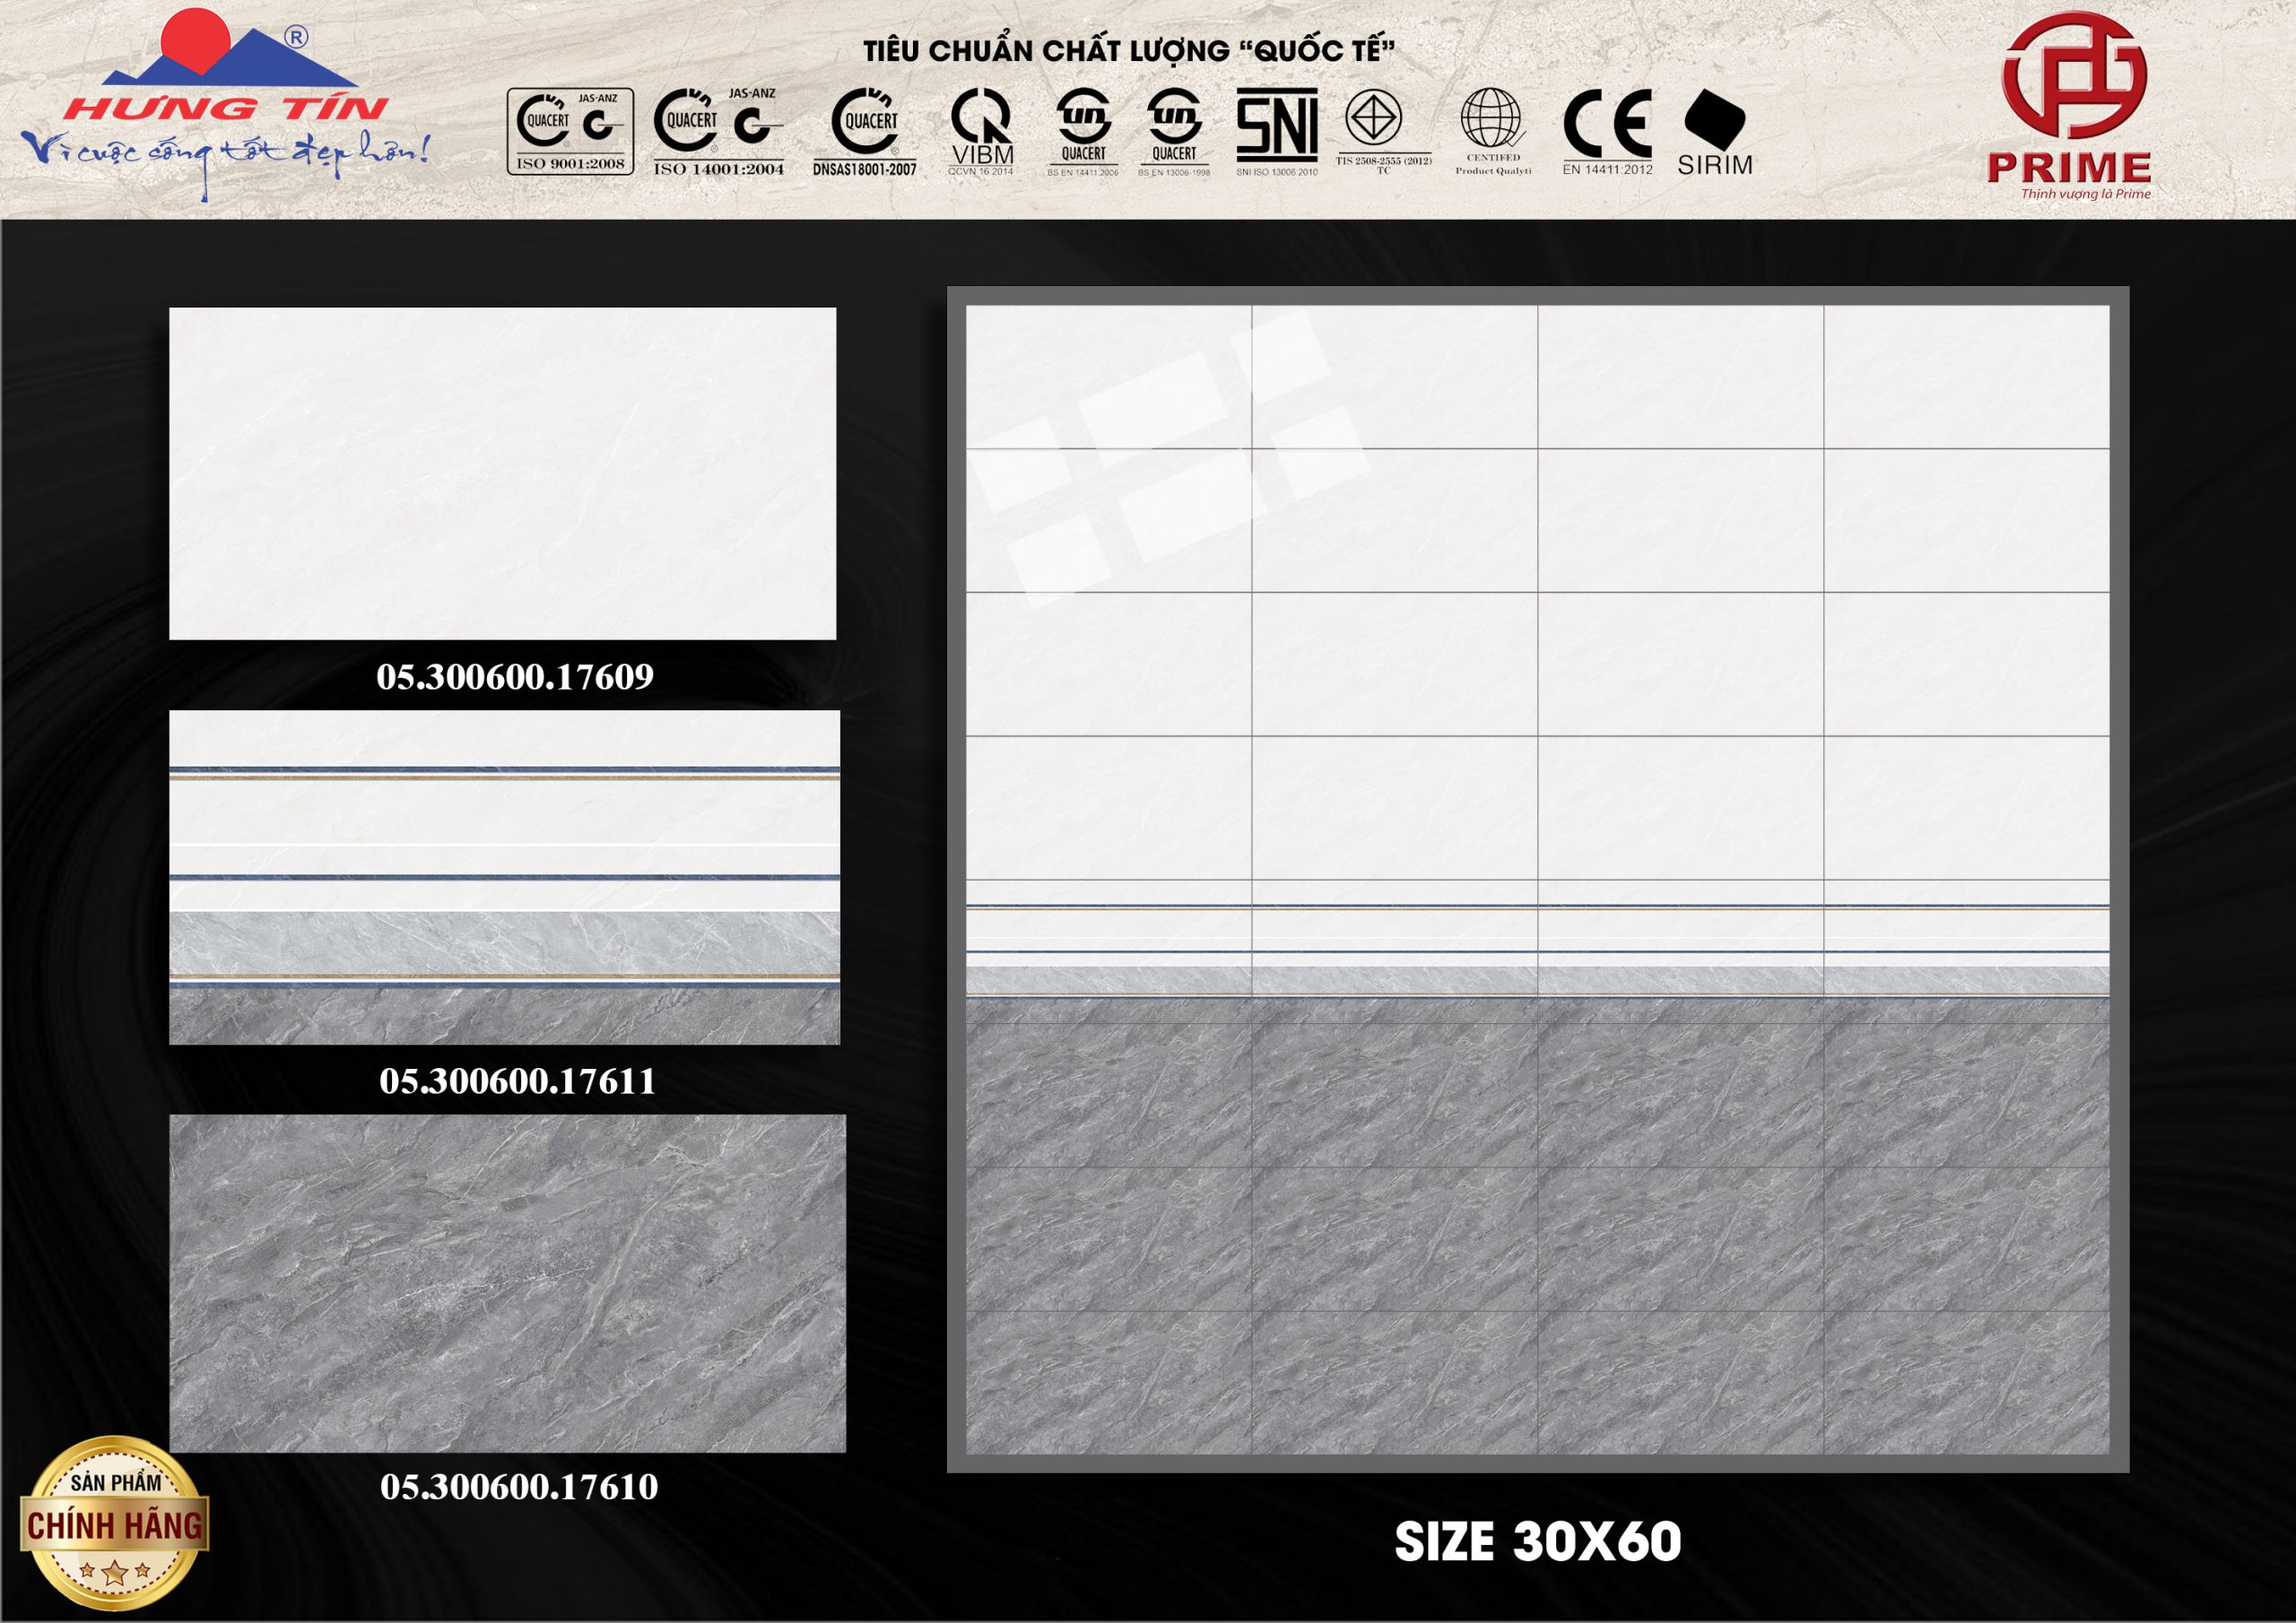Image resolution: width=2296 pixels, height=1623 pixels.
Task: Select the striped tile sample 17611
Action: point(504,877)
